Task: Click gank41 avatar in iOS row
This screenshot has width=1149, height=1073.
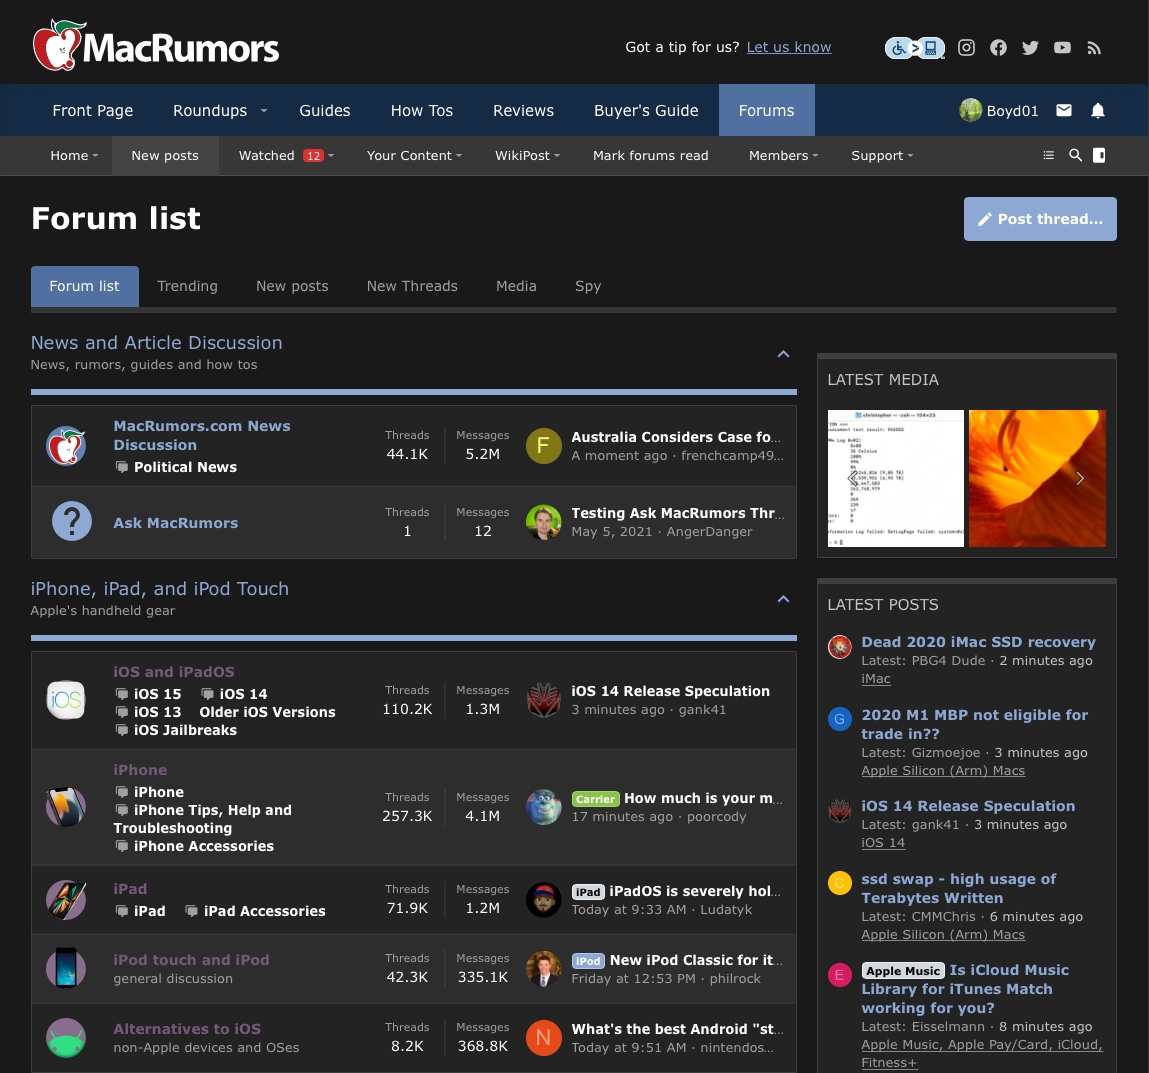Action: (544, 700)
